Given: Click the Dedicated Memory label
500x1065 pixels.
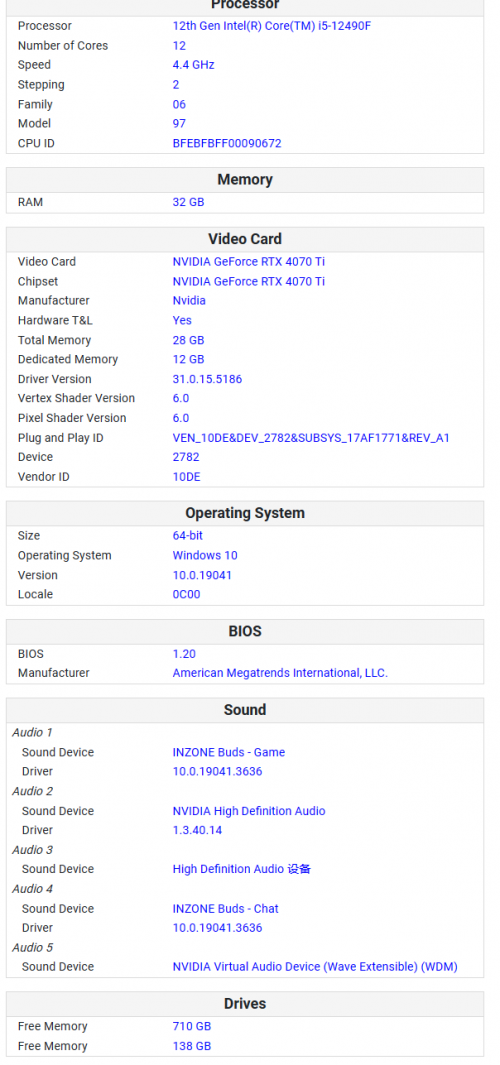Looking at the screenshot, I should point(68,359).
